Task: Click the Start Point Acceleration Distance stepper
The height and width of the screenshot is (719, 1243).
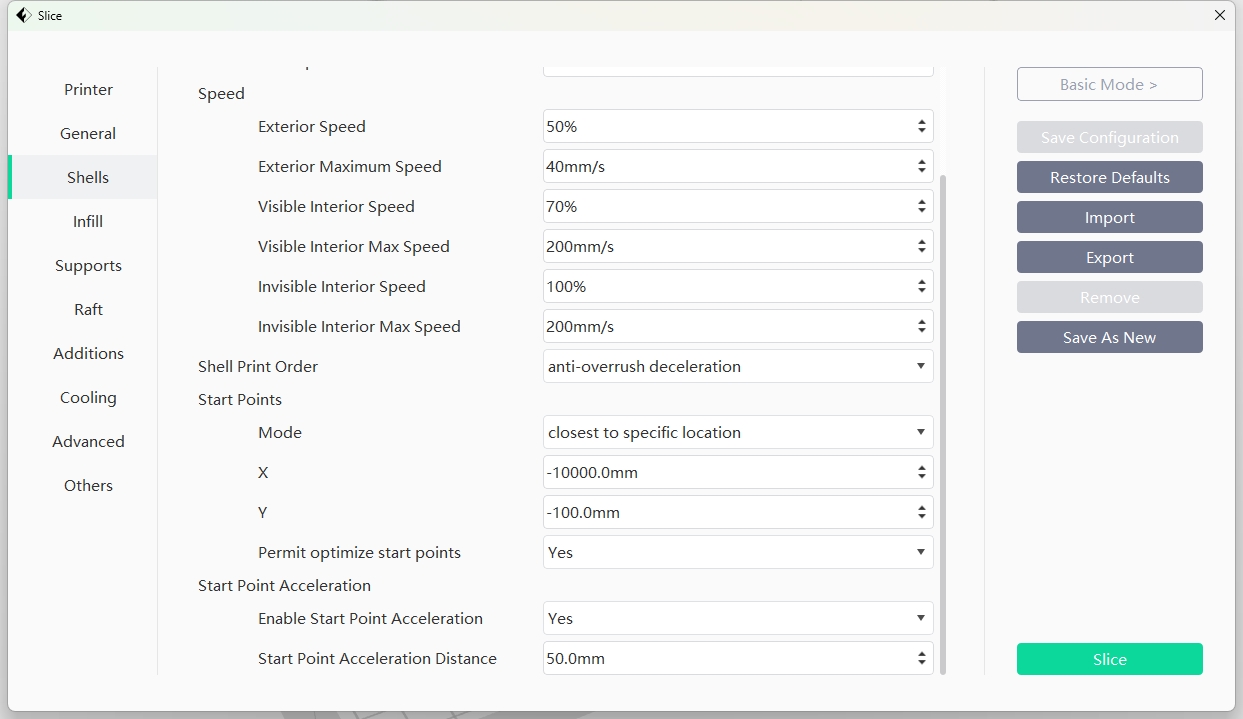Action: [x=921, y=659]
